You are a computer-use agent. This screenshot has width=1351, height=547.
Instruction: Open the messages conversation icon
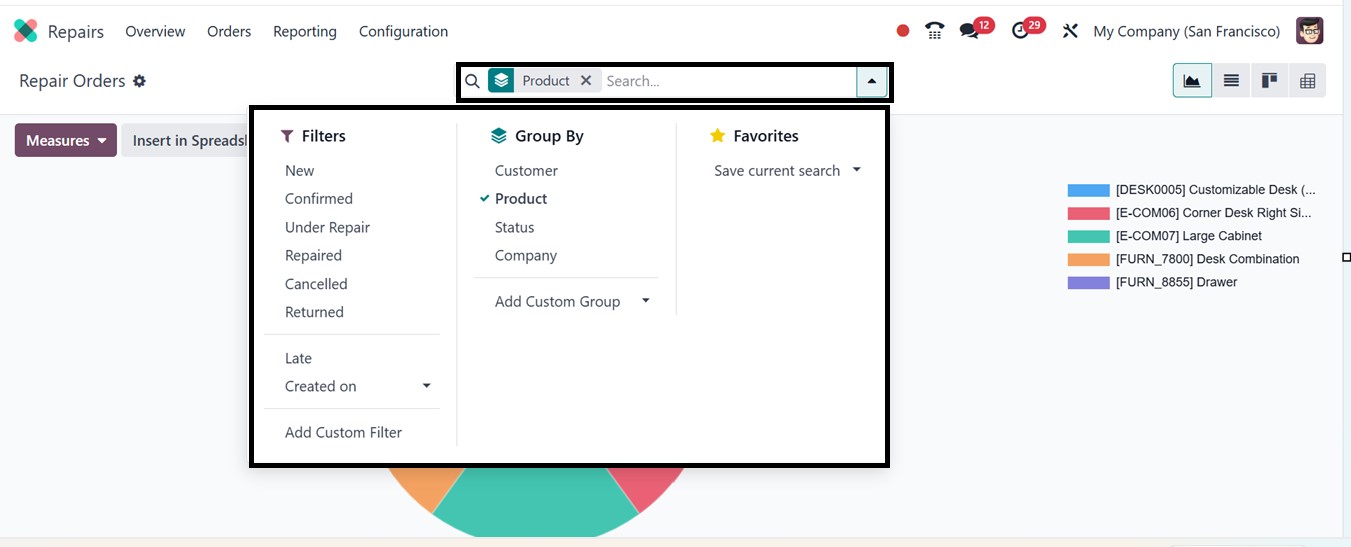969,31
